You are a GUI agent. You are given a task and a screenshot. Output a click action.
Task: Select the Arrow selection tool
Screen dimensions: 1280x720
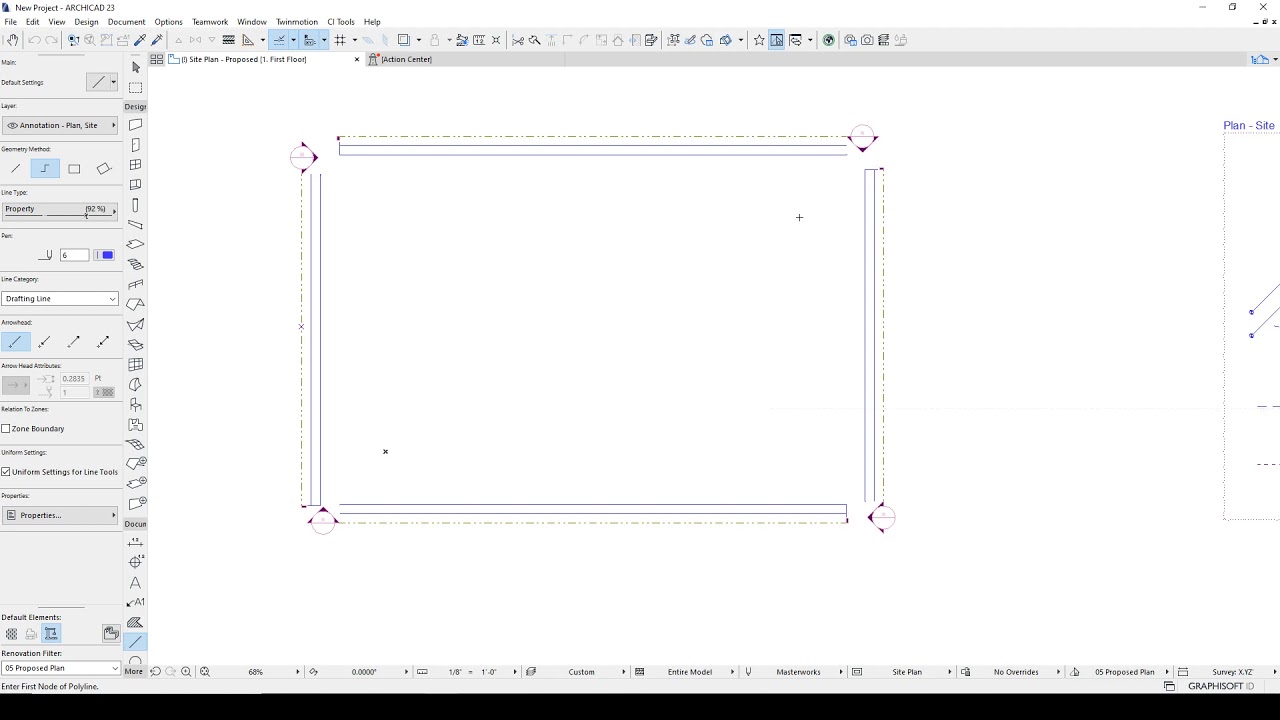pos(136,67)
